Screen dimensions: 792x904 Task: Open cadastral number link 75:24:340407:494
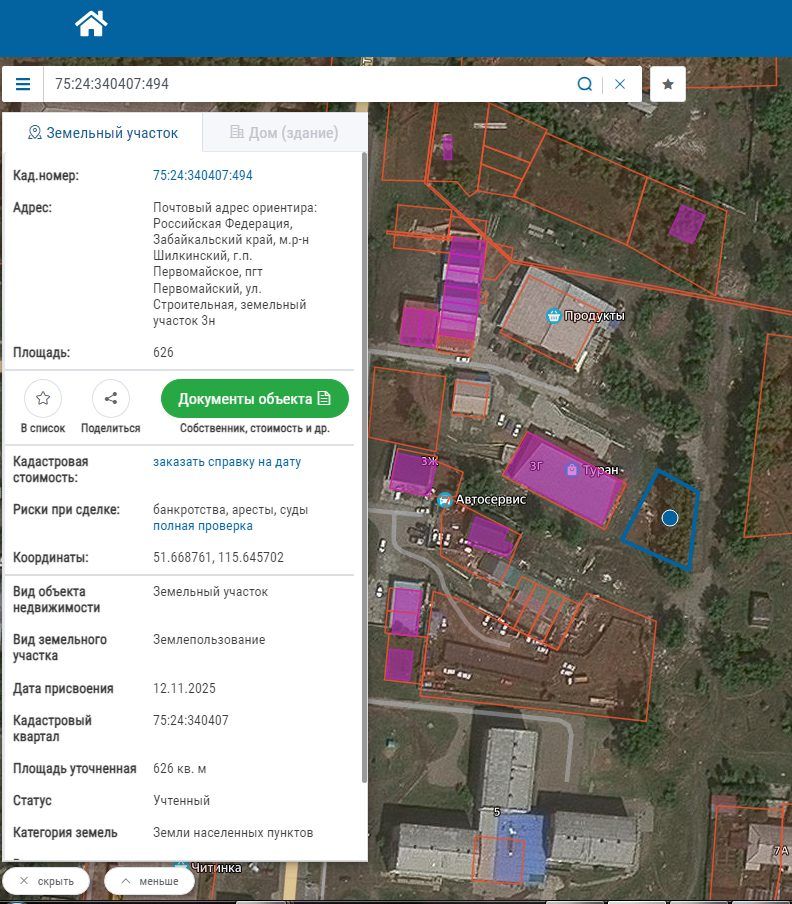tap(202, 175)
